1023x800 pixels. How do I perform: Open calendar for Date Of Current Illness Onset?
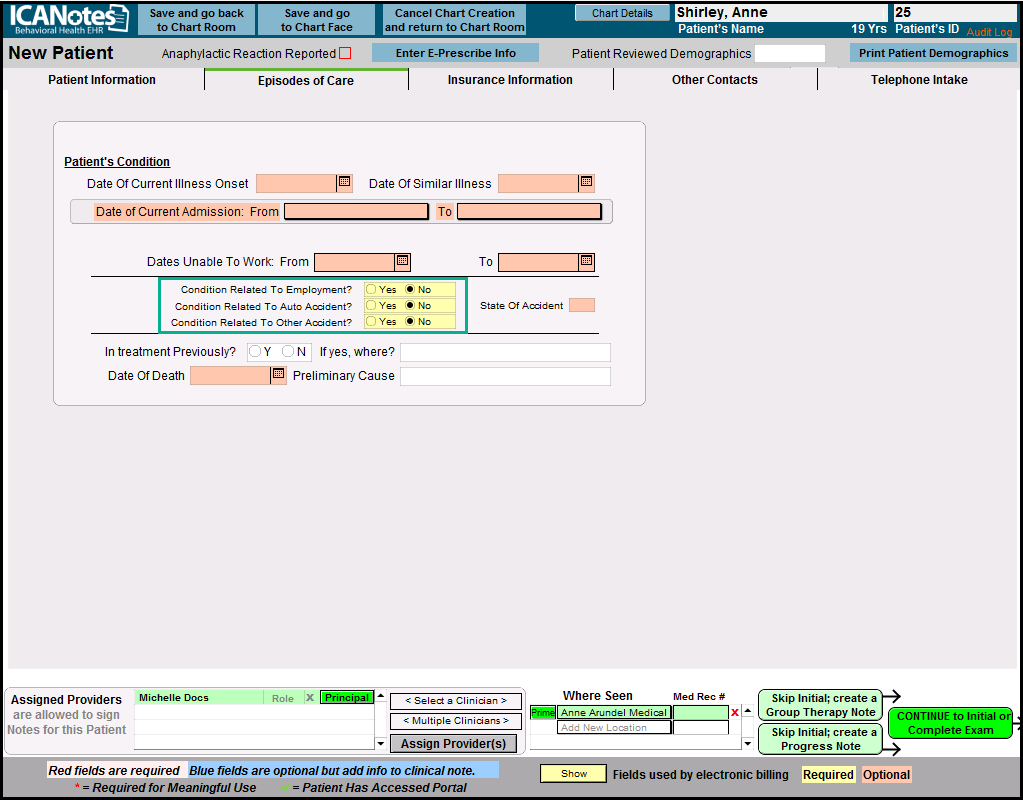(344, 183)
